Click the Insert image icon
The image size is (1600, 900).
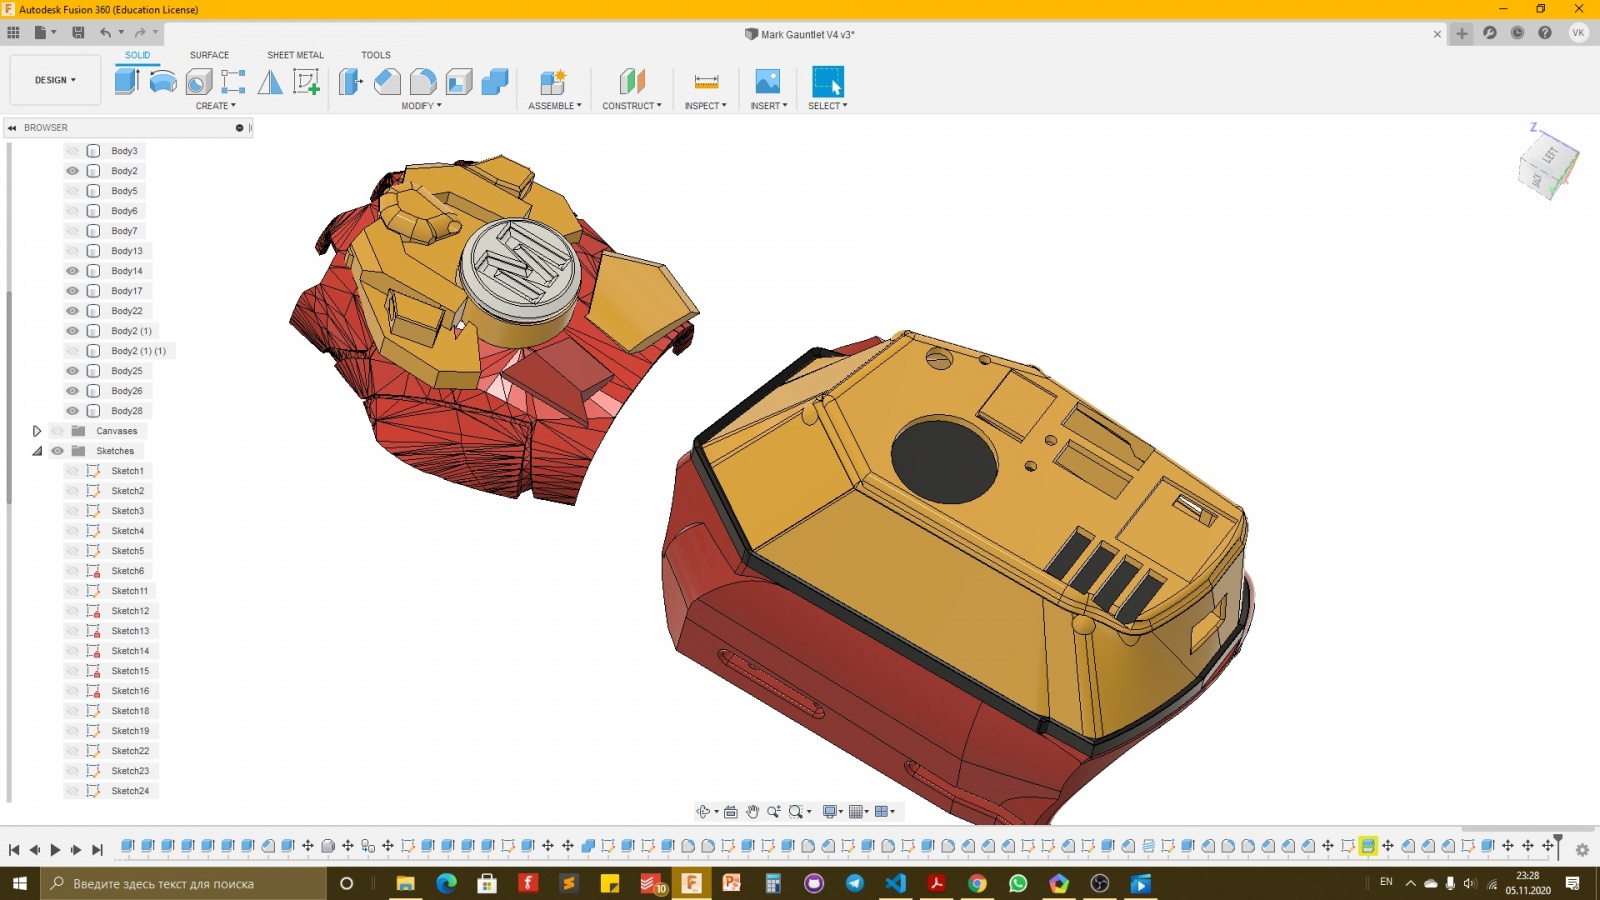[x=767, y=81]
